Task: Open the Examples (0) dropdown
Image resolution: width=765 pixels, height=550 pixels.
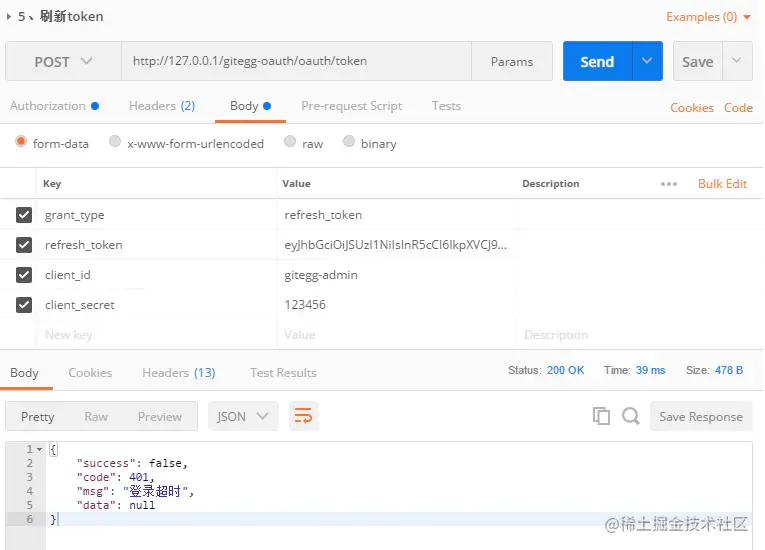Action: [x=708, y=17]
